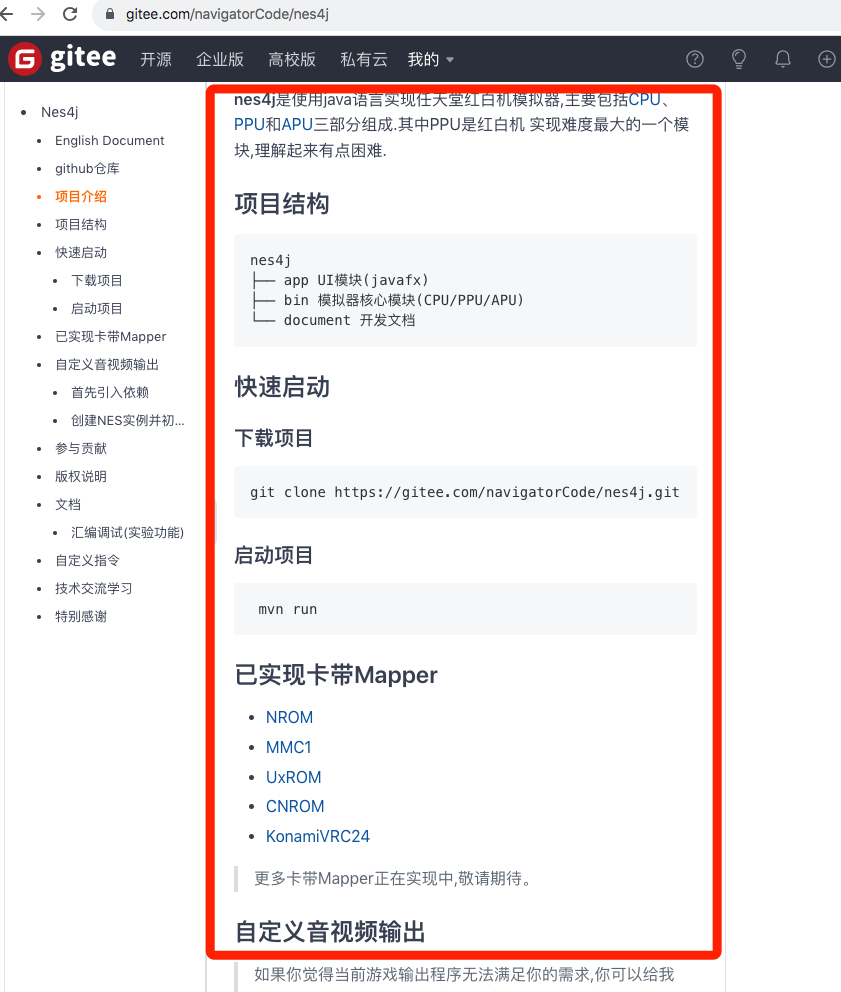Screen dimensions: 841x992
Task: Select 自定义指令 in the outline
Action: point(87,561)
